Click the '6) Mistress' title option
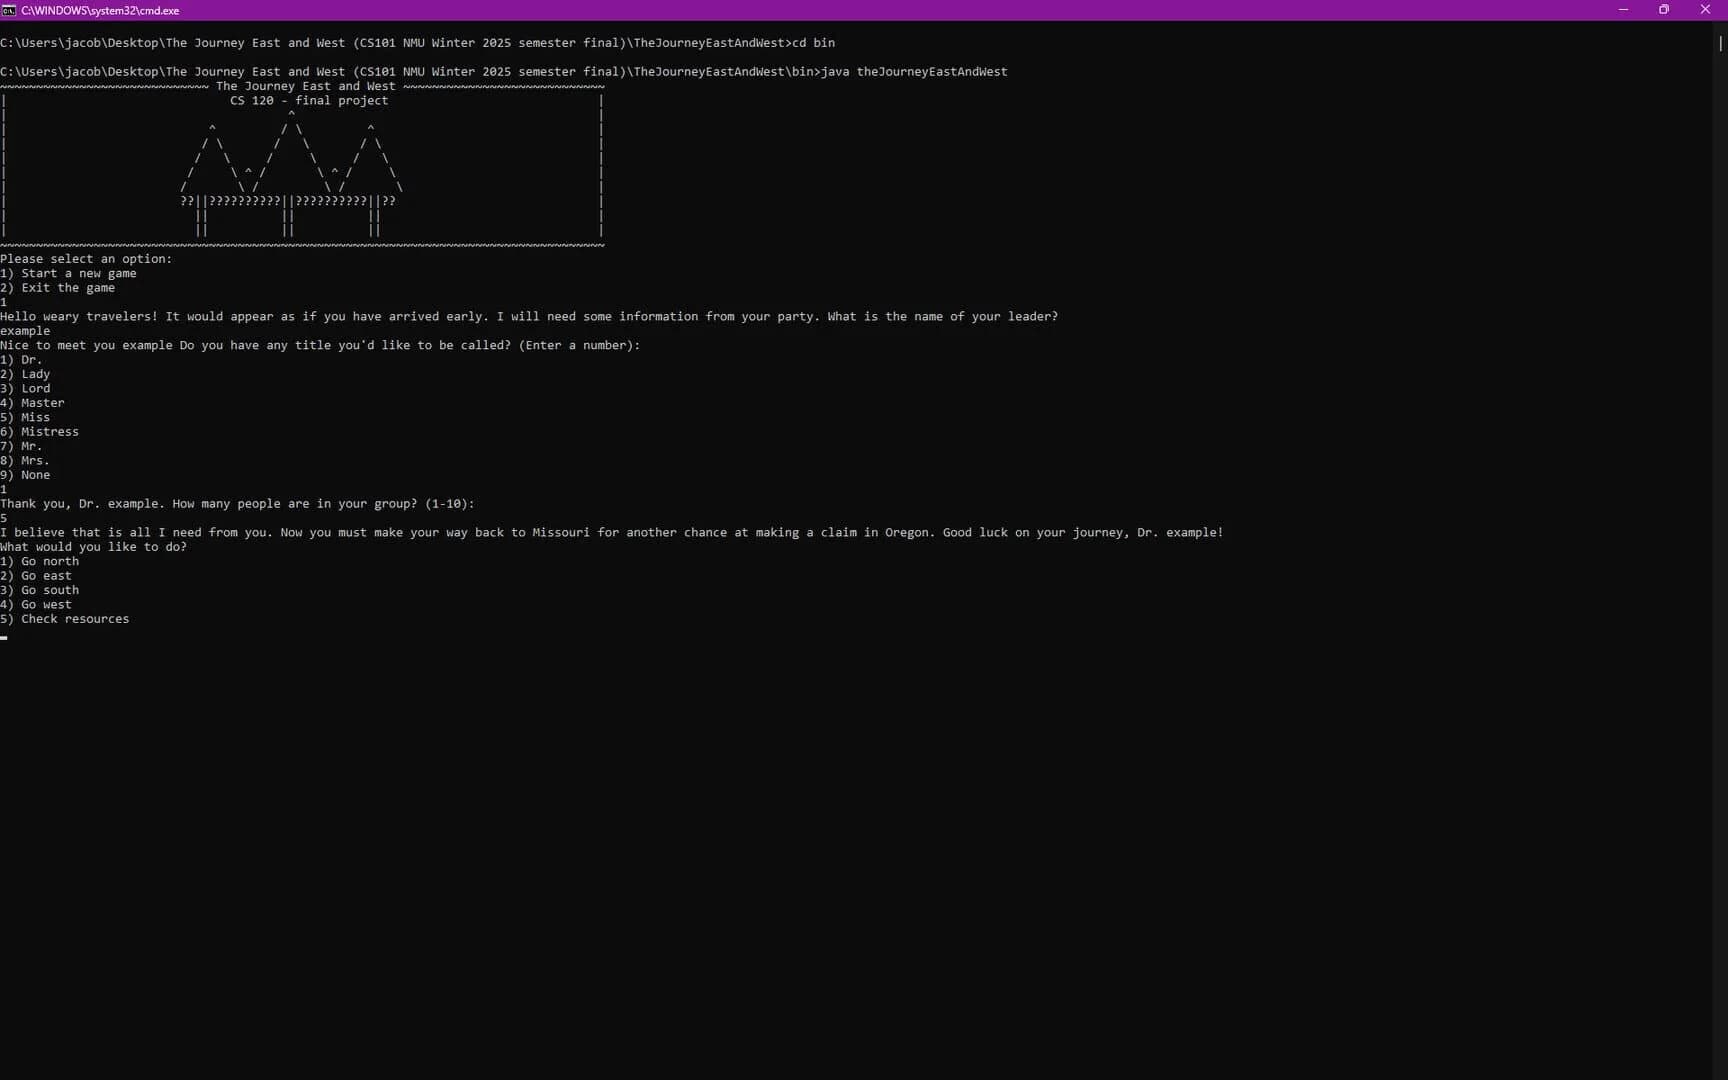Image resolution: width=1728 pixels, height=1080 pixels. click(x=39, y=432)
